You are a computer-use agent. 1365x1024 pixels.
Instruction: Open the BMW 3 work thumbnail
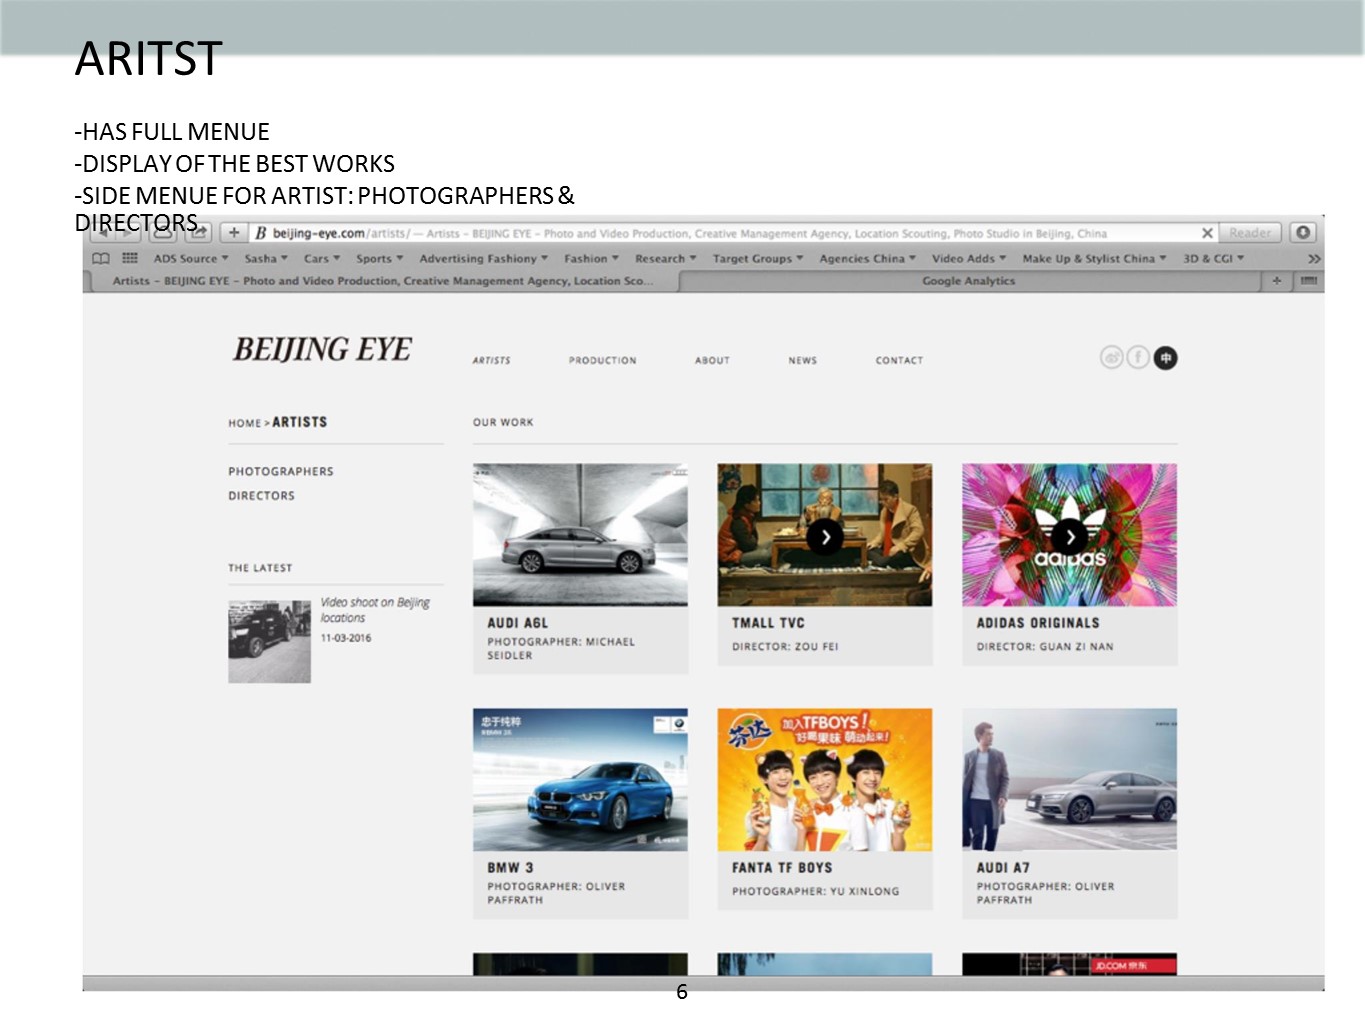click(x=580, y=779)
